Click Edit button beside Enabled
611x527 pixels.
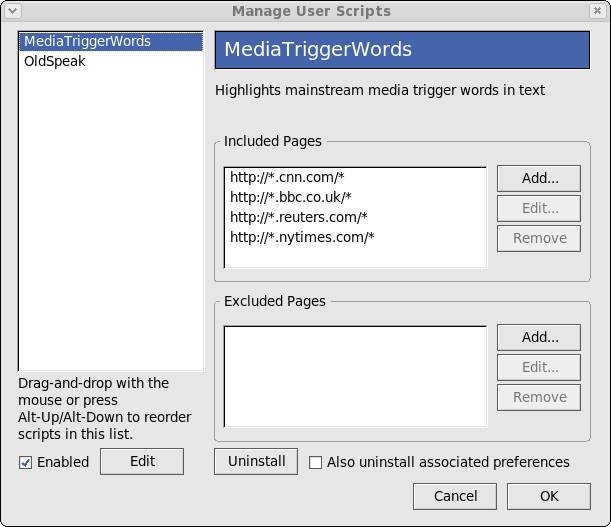[142, 462]
